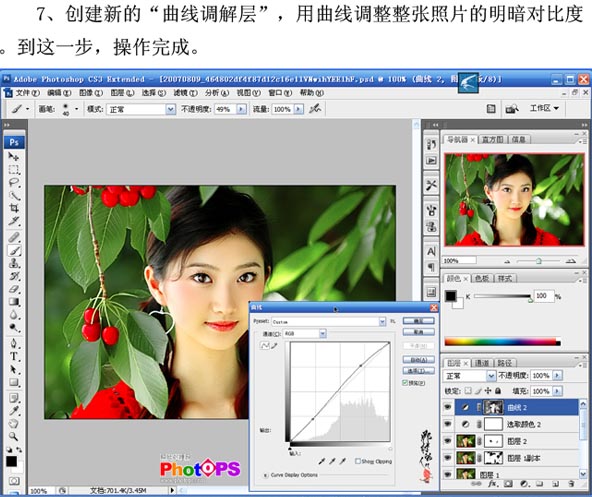Open layer blend mode dropdown

490,376
